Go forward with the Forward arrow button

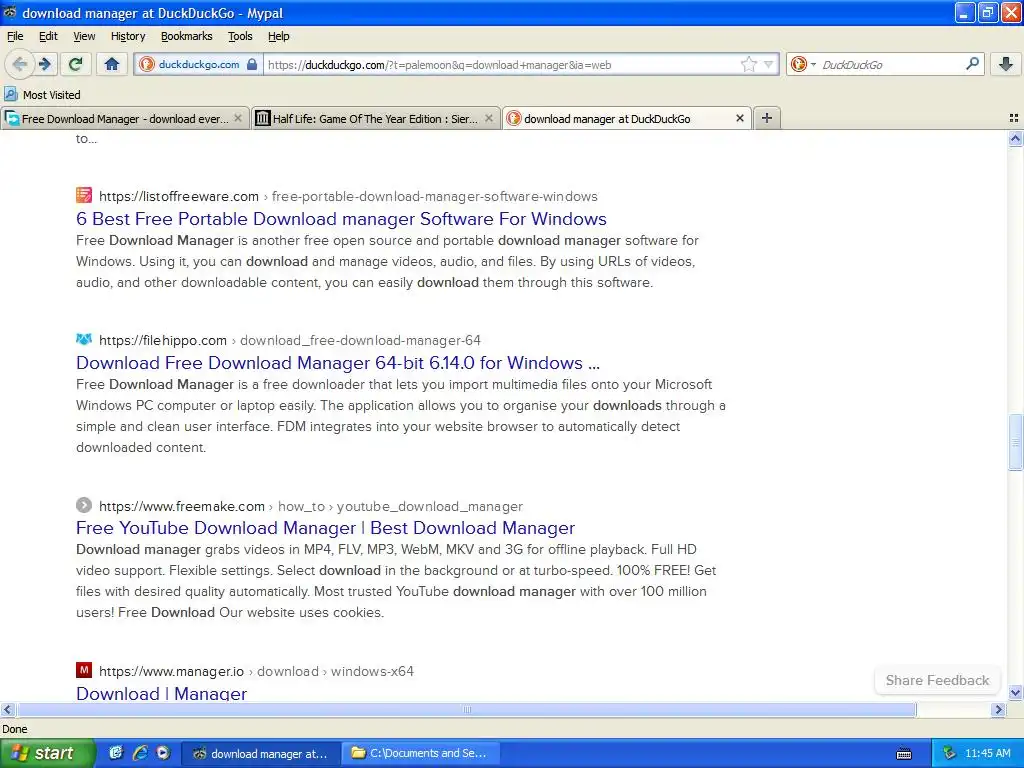click(x=45, y=64)
